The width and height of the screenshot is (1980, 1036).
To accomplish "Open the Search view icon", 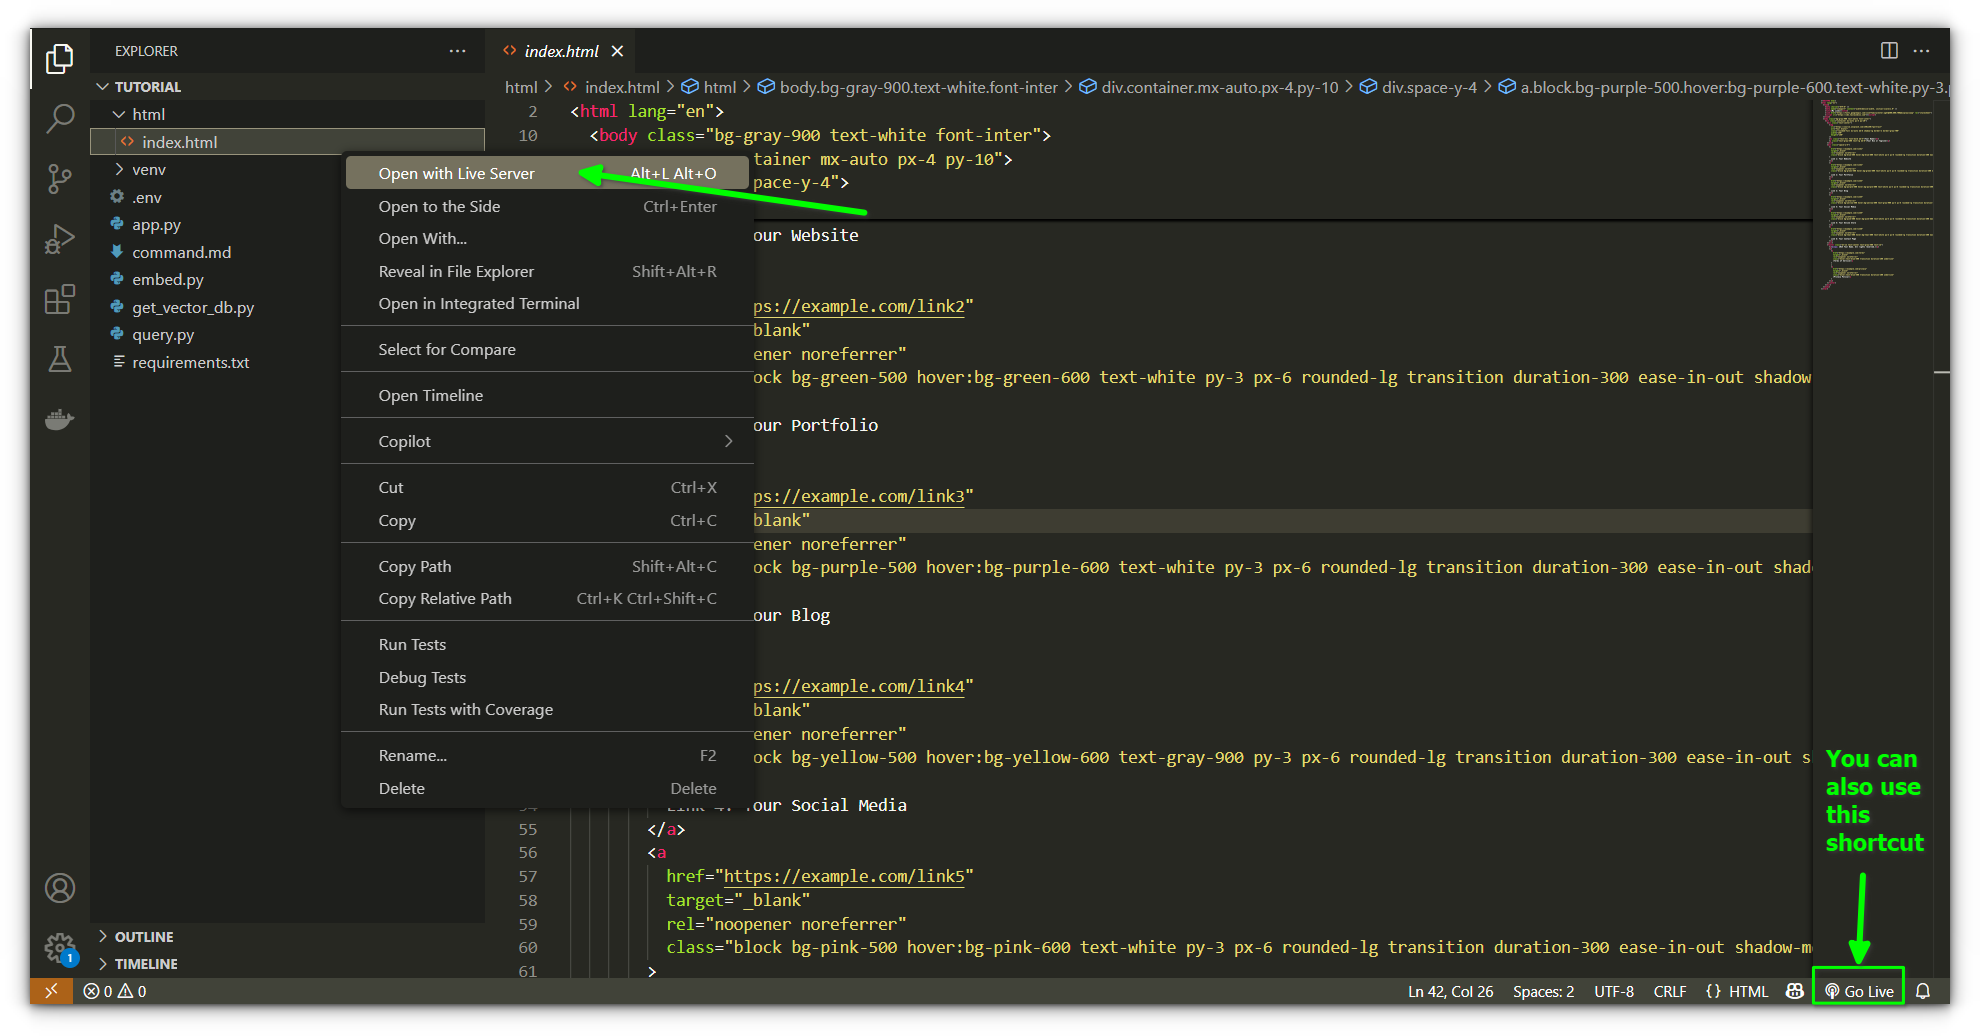I will pyautogui.click(x=60, y=118).
